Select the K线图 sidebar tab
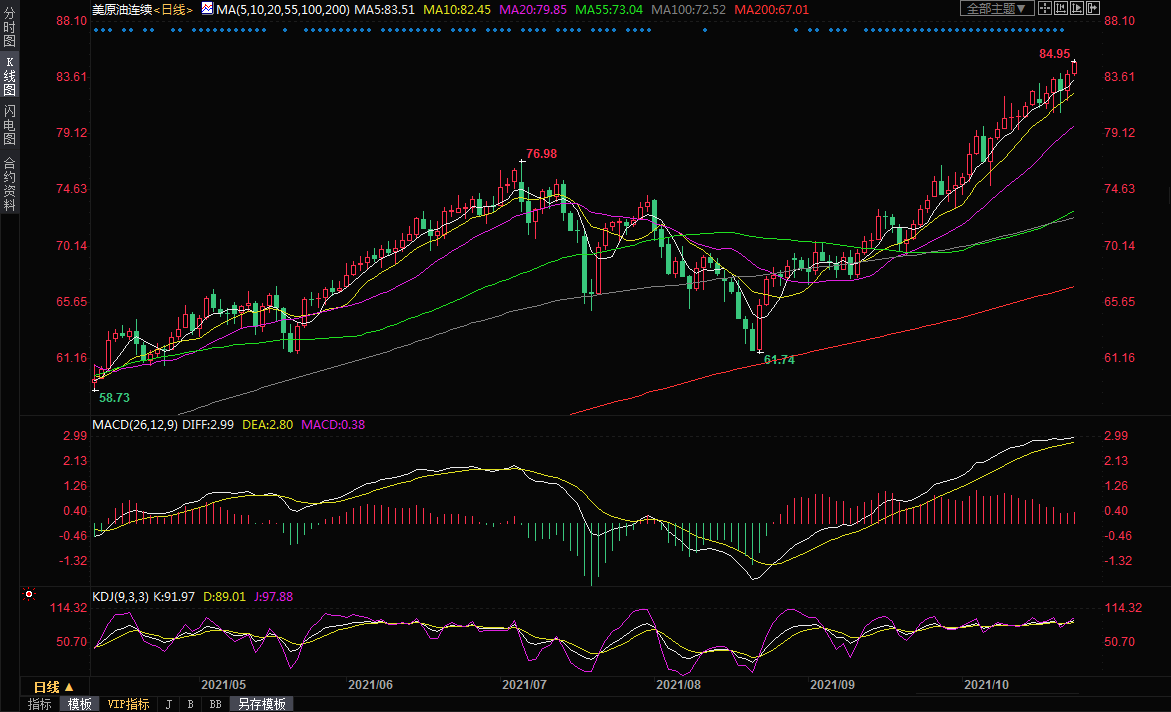This screenshot has width=1171, height=712. click(x=9, y=76)
